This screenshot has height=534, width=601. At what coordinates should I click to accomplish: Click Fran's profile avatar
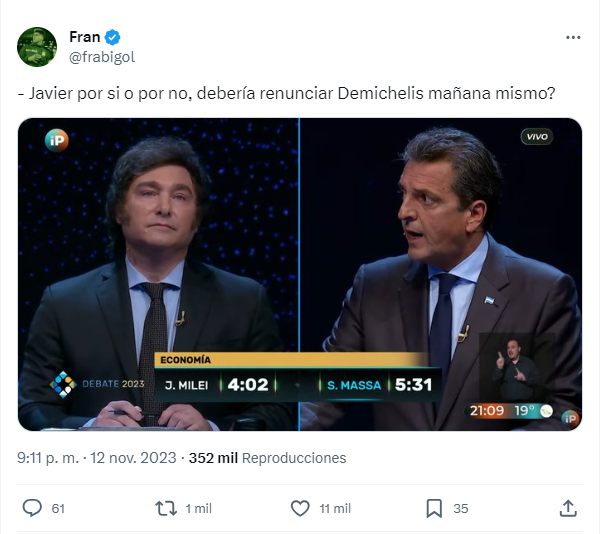point(37,47)
